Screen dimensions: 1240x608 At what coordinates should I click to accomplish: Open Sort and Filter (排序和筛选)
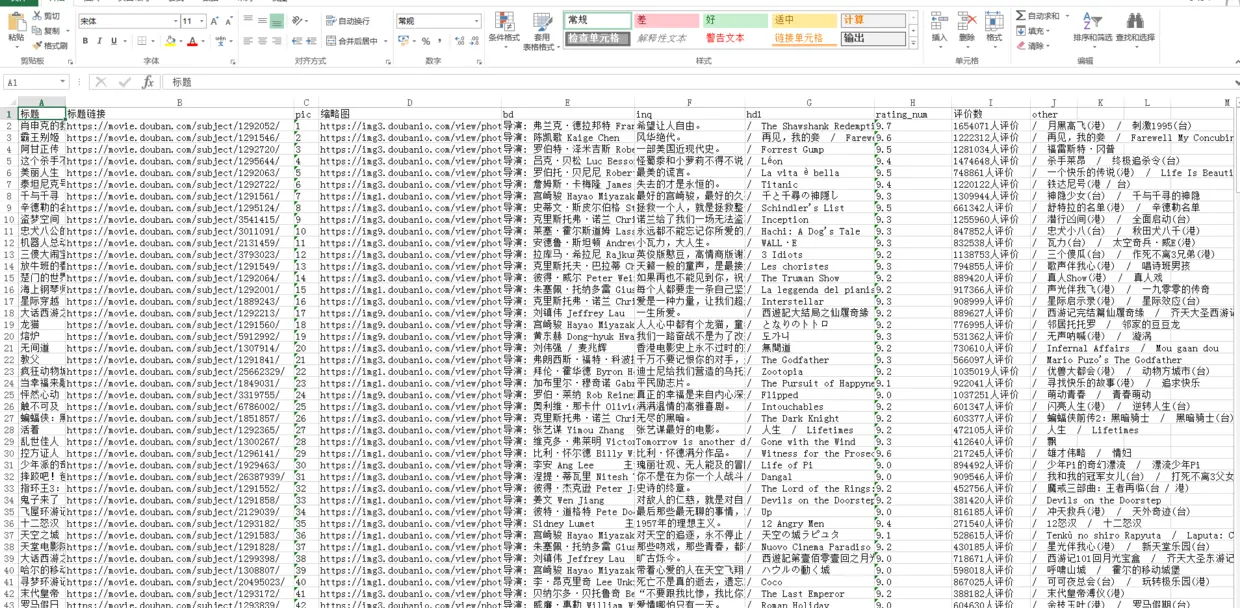pos(1092,28)
